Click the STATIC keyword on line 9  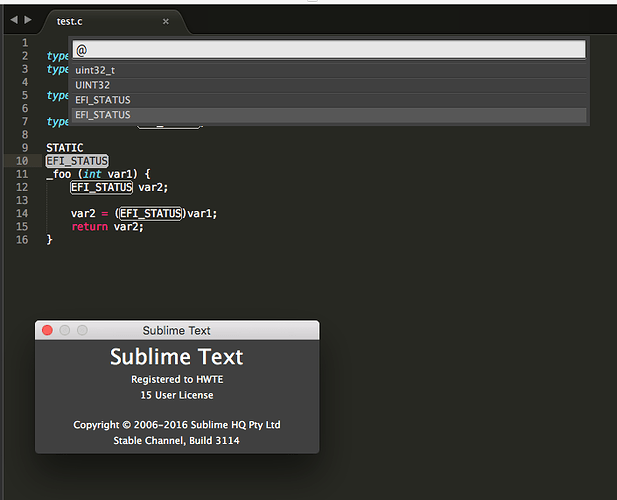pos(65,148)
